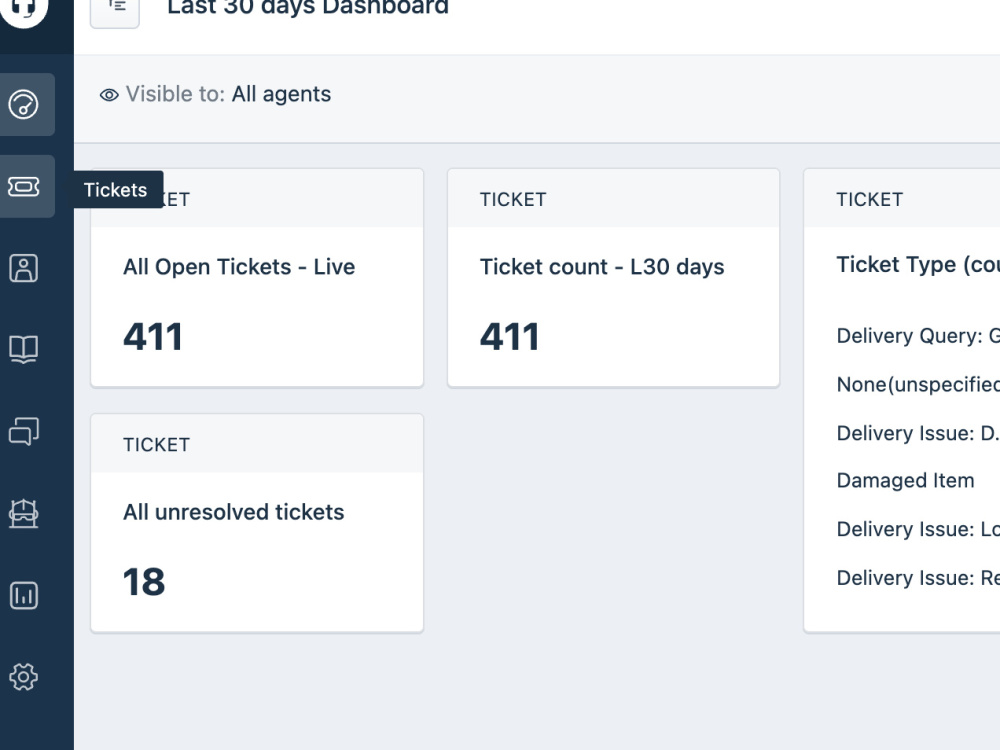Screen dimensions: 1000x750
Task: Open the All Open Tickets - Live widget
Action: pos(257,278)
